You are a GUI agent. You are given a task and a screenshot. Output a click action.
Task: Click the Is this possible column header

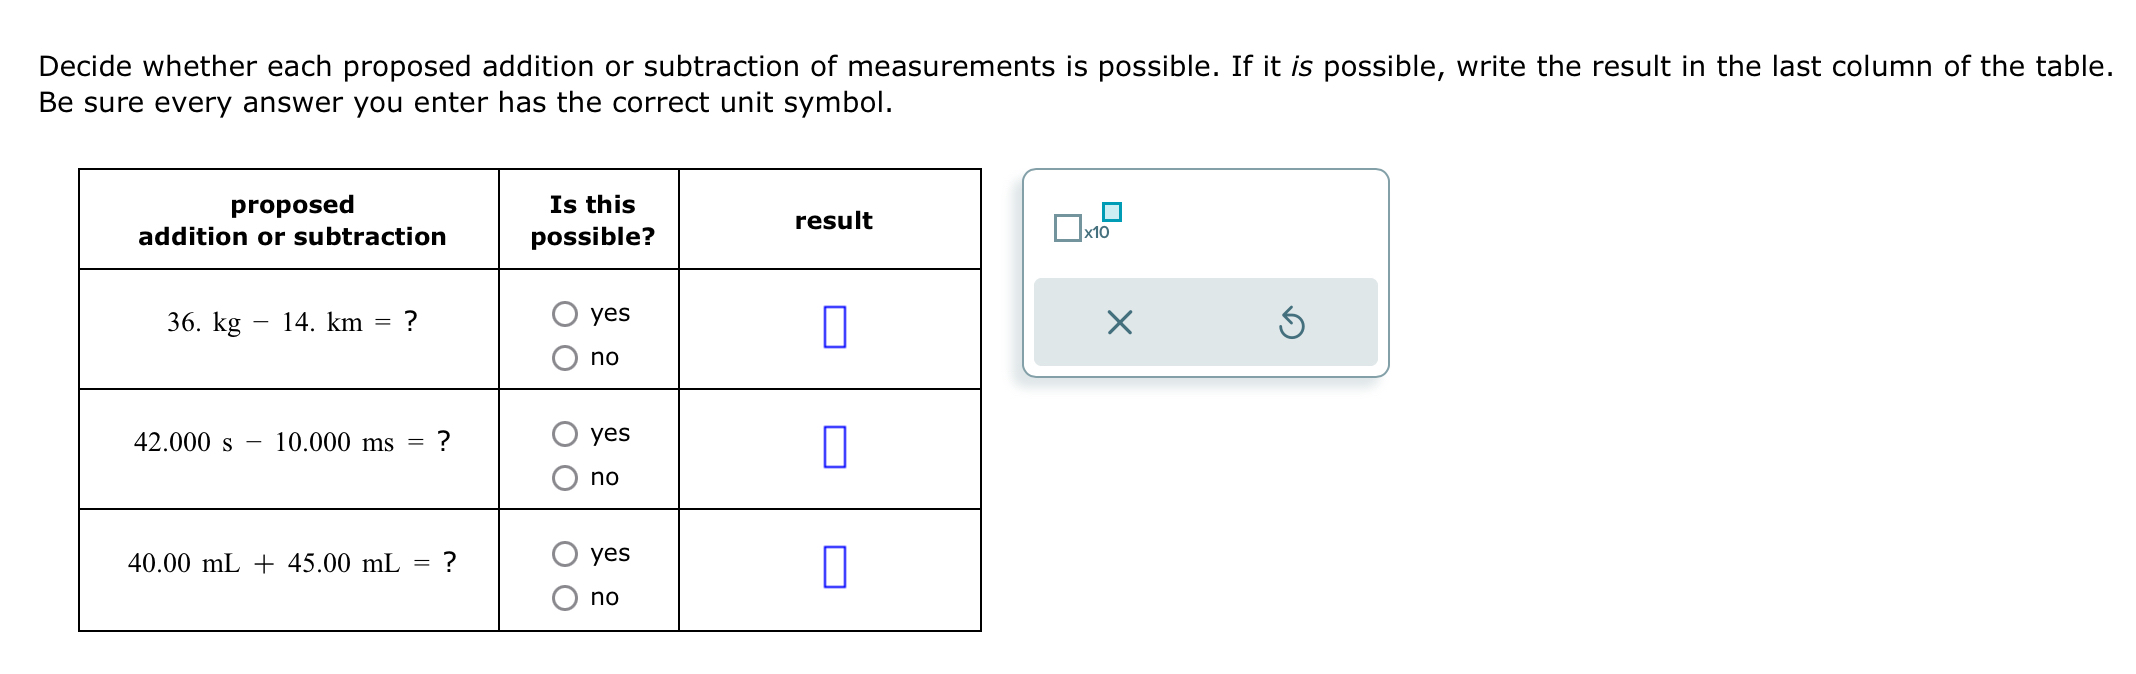pyautogui.click(x=592, y=220)
